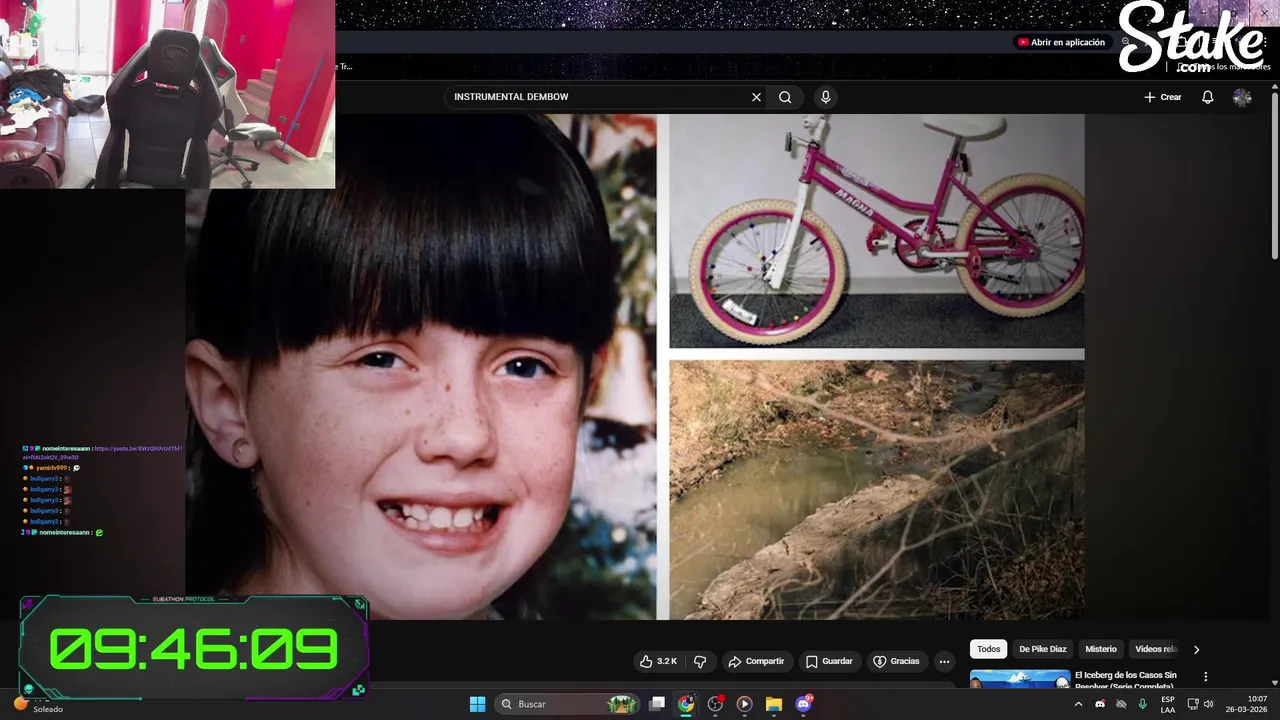The image size is (1280, 720).
Task: Click the taskbar Buscar search box
Action: pos(568,704)
